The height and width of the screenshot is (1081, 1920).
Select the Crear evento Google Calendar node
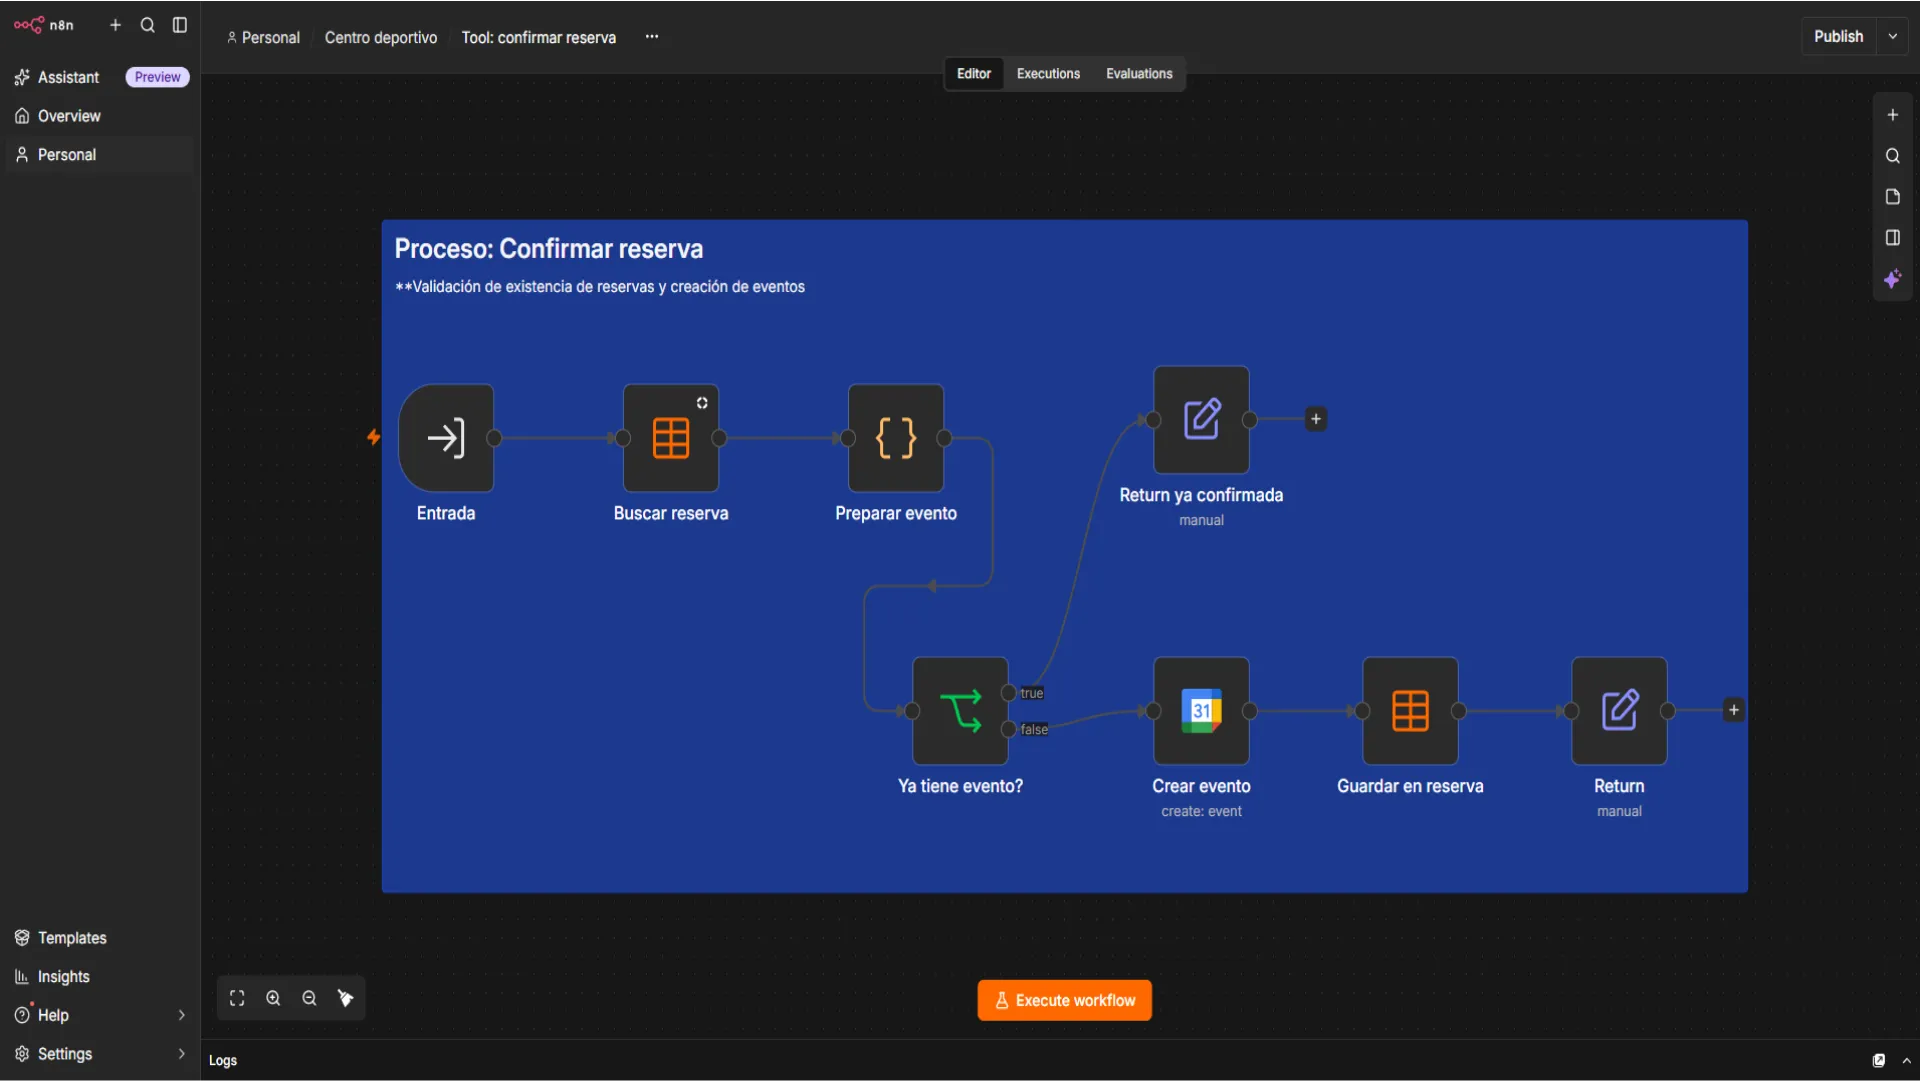tap(1201, 711)
